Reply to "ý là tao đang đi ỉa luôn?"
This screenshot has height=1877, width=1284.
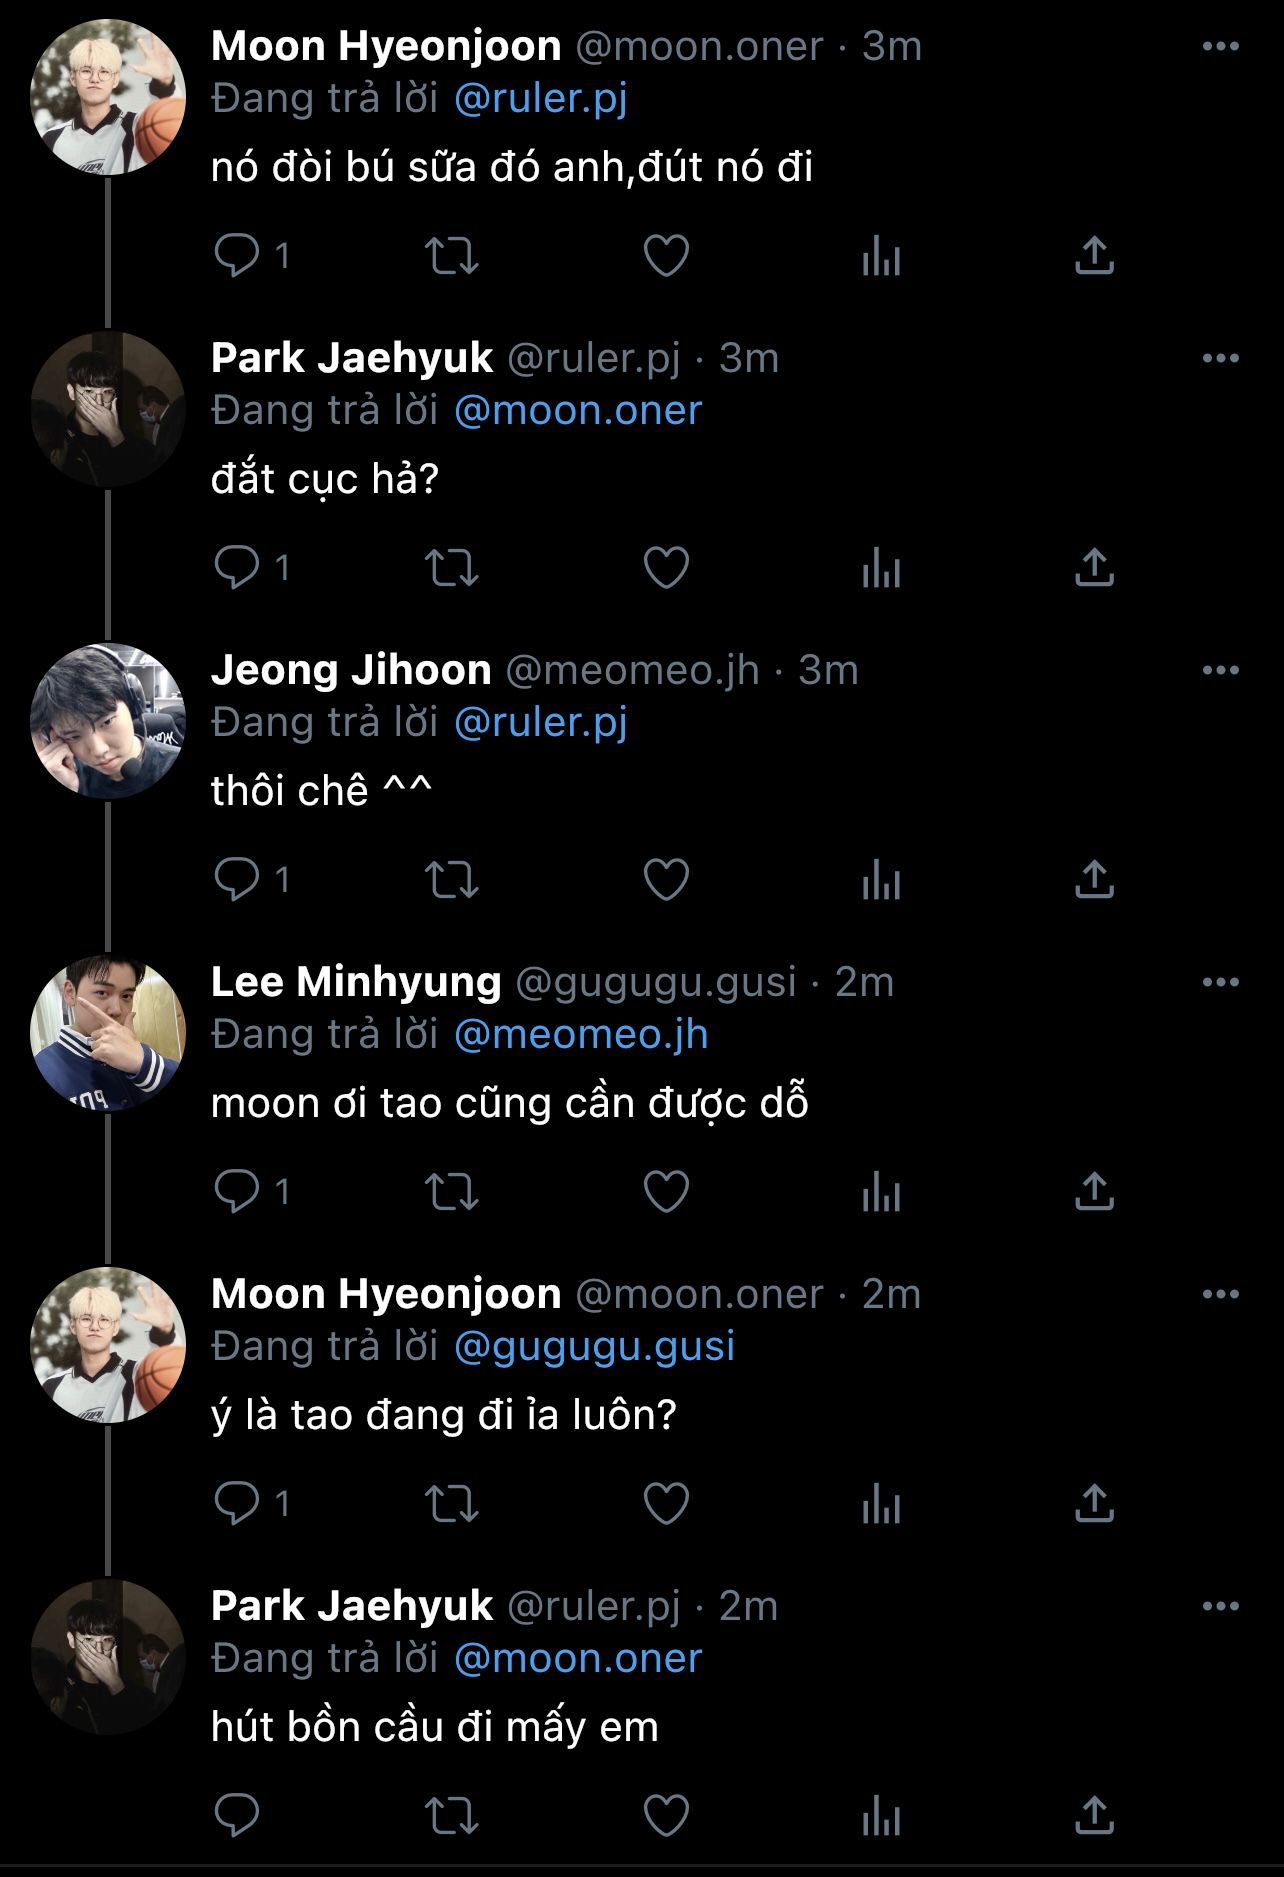(x=237, y=1504)
